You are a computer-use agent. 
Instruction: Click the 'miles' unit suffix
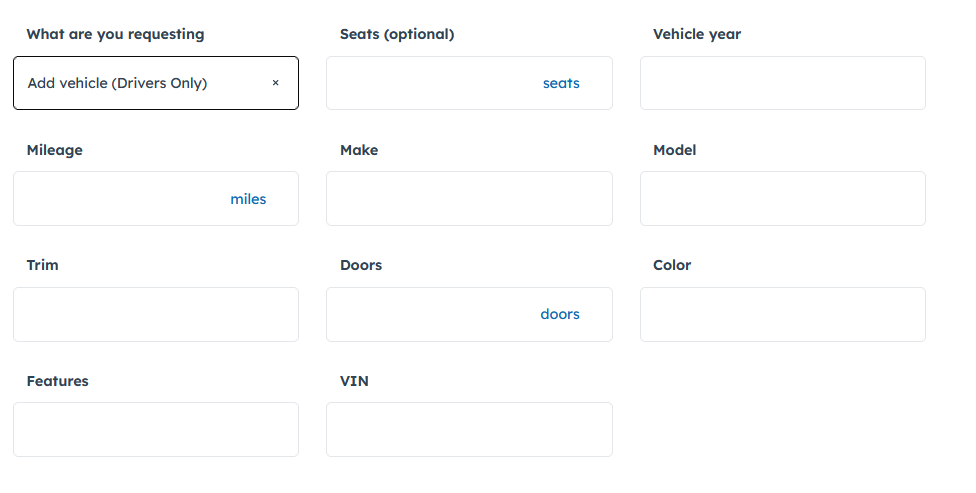tap(248, 199)
